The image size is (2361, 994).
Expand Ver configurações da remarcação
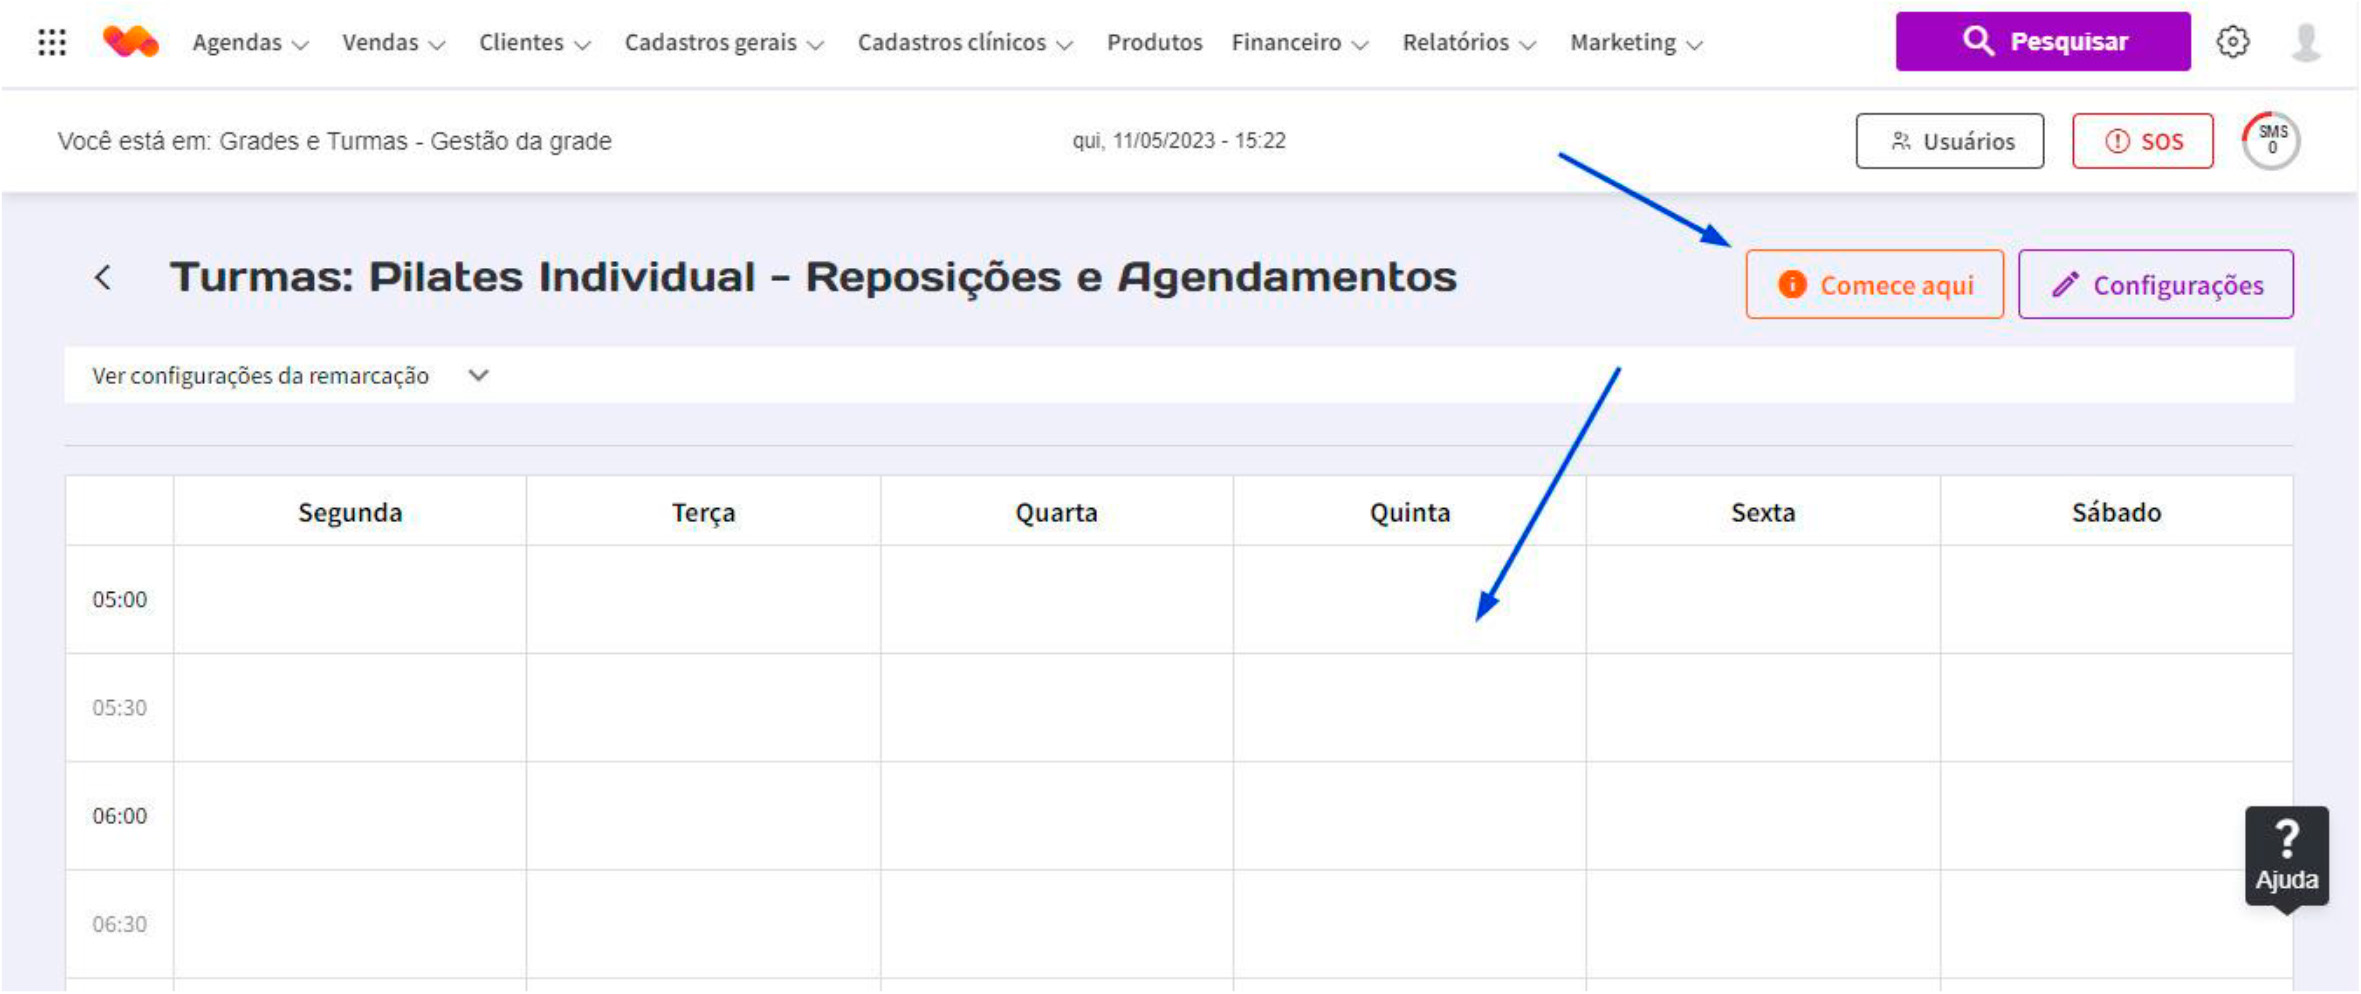coord(290,376)
